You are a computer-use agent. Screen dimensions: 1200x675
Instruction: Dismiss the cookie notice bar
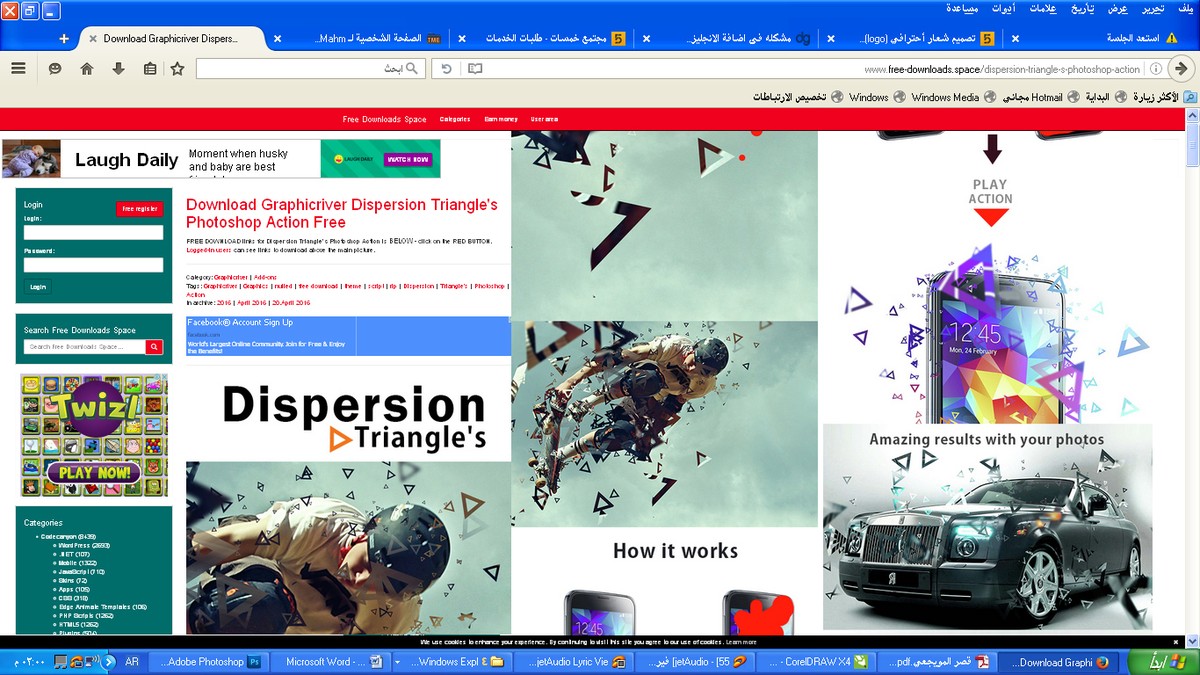1175,642
